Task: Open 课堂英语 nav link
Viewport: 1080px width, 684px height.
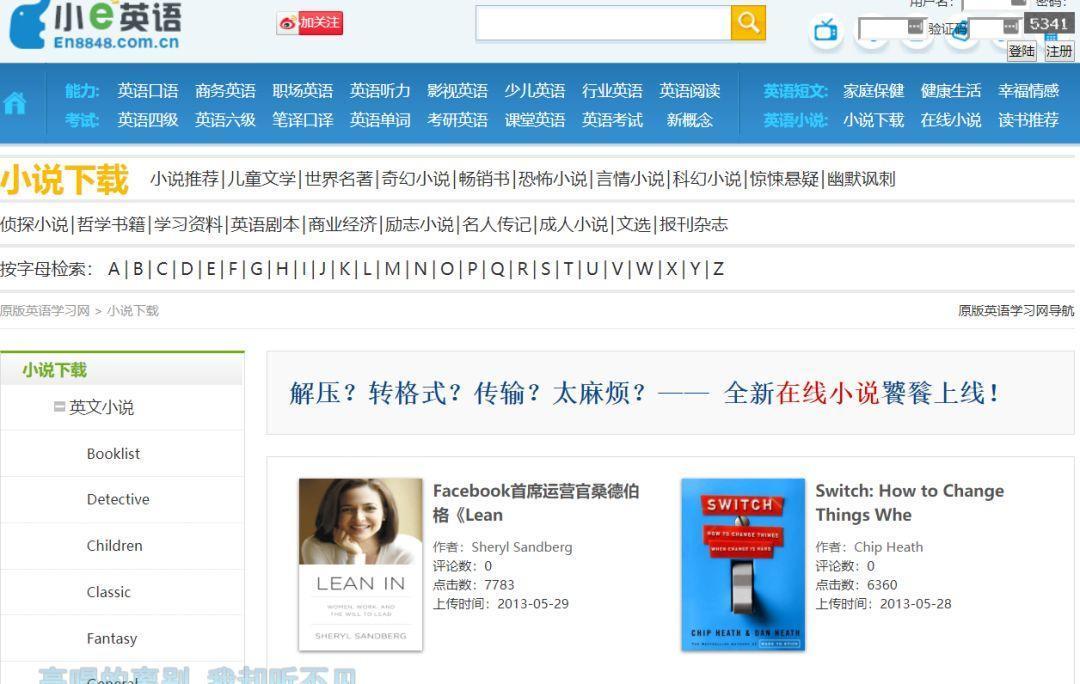Action: [534, 120]
